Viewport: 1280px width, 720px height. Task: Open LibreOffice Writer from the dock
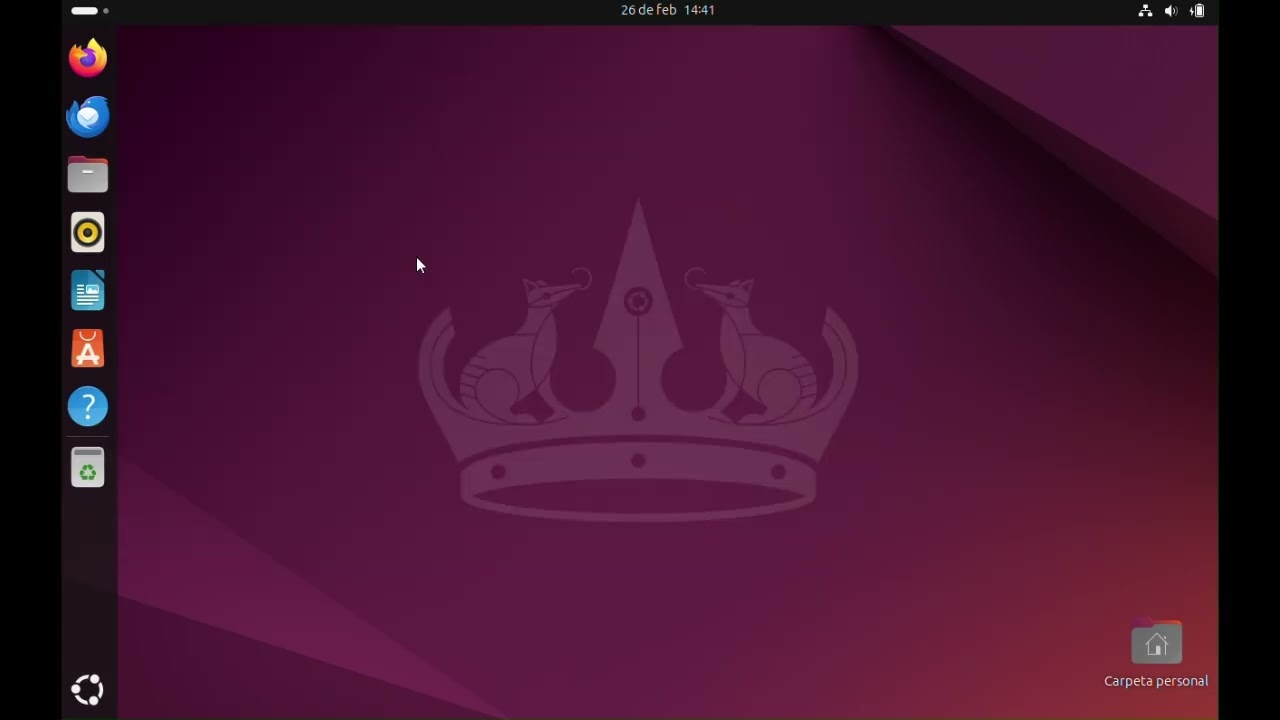click(88, 291)
